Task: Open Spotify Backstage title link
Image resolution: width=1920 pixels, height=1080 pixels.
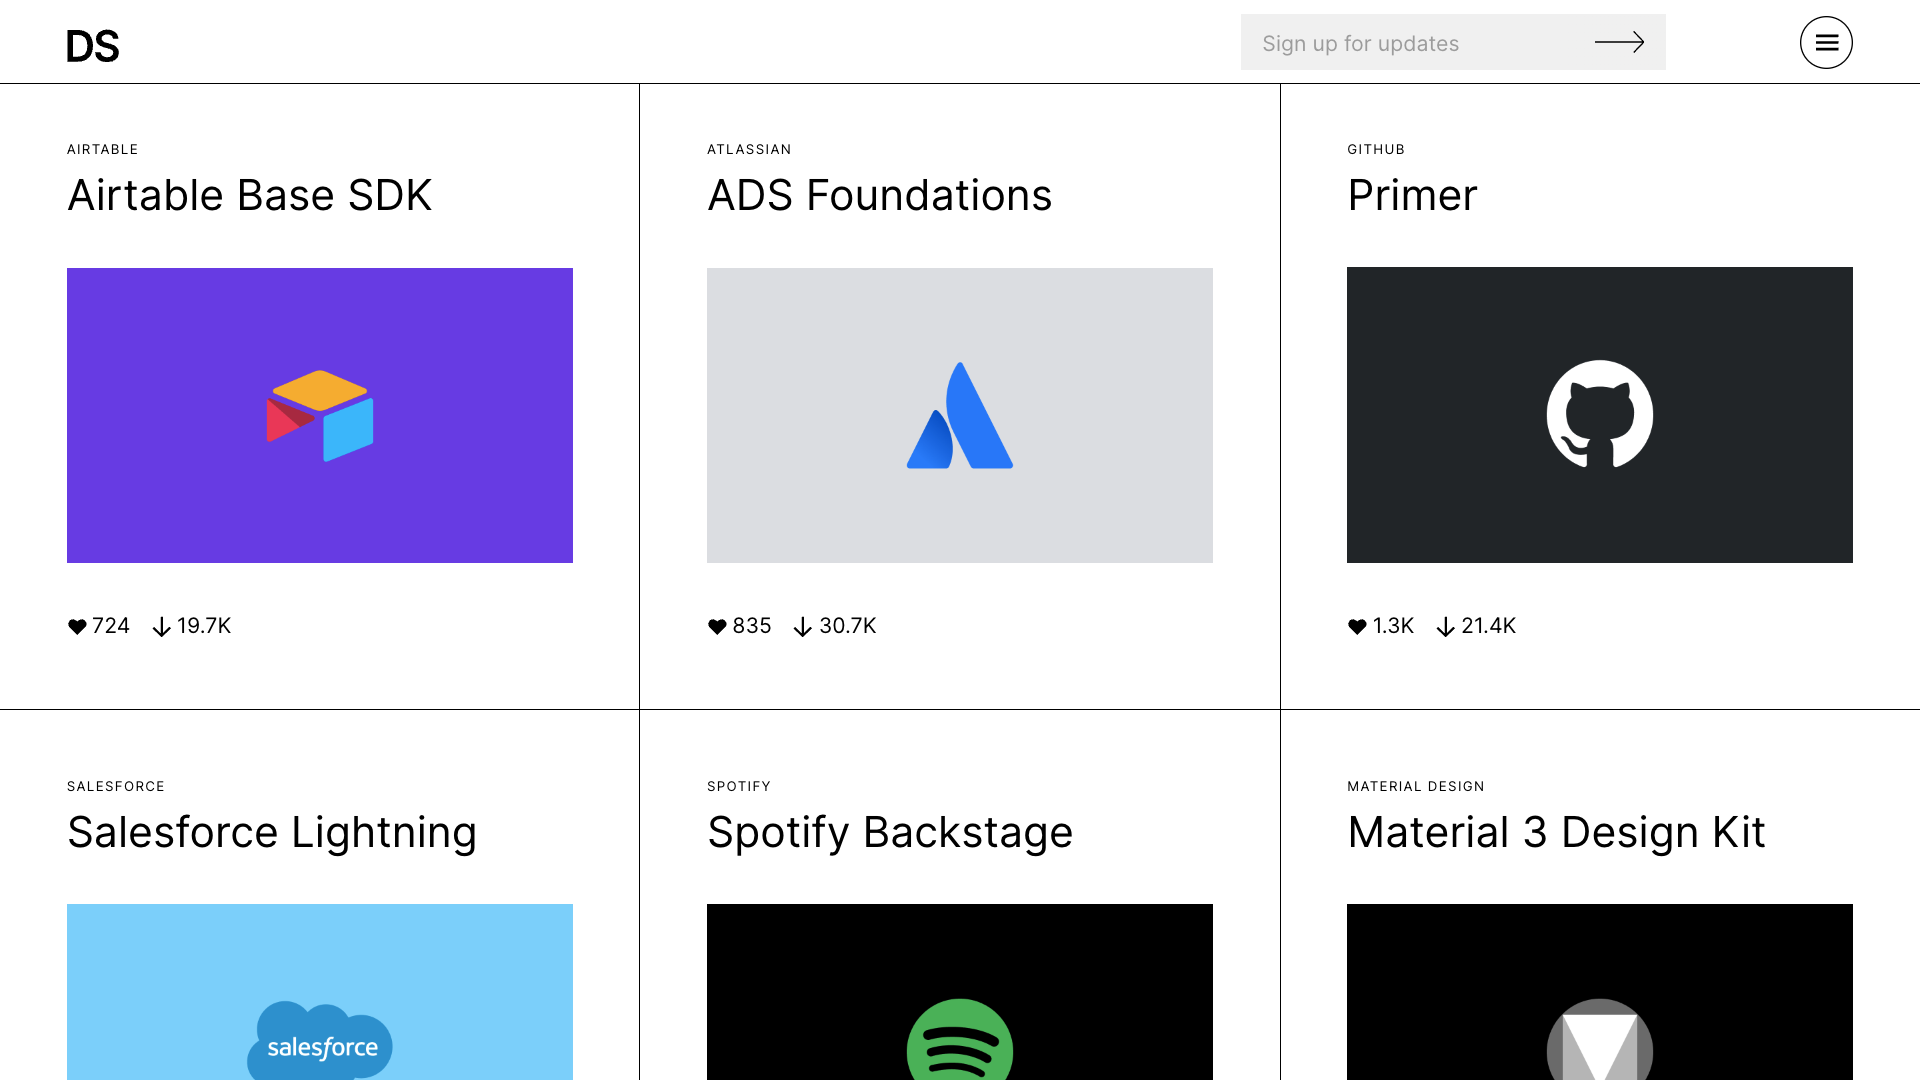Action: (x=890, y=833)
